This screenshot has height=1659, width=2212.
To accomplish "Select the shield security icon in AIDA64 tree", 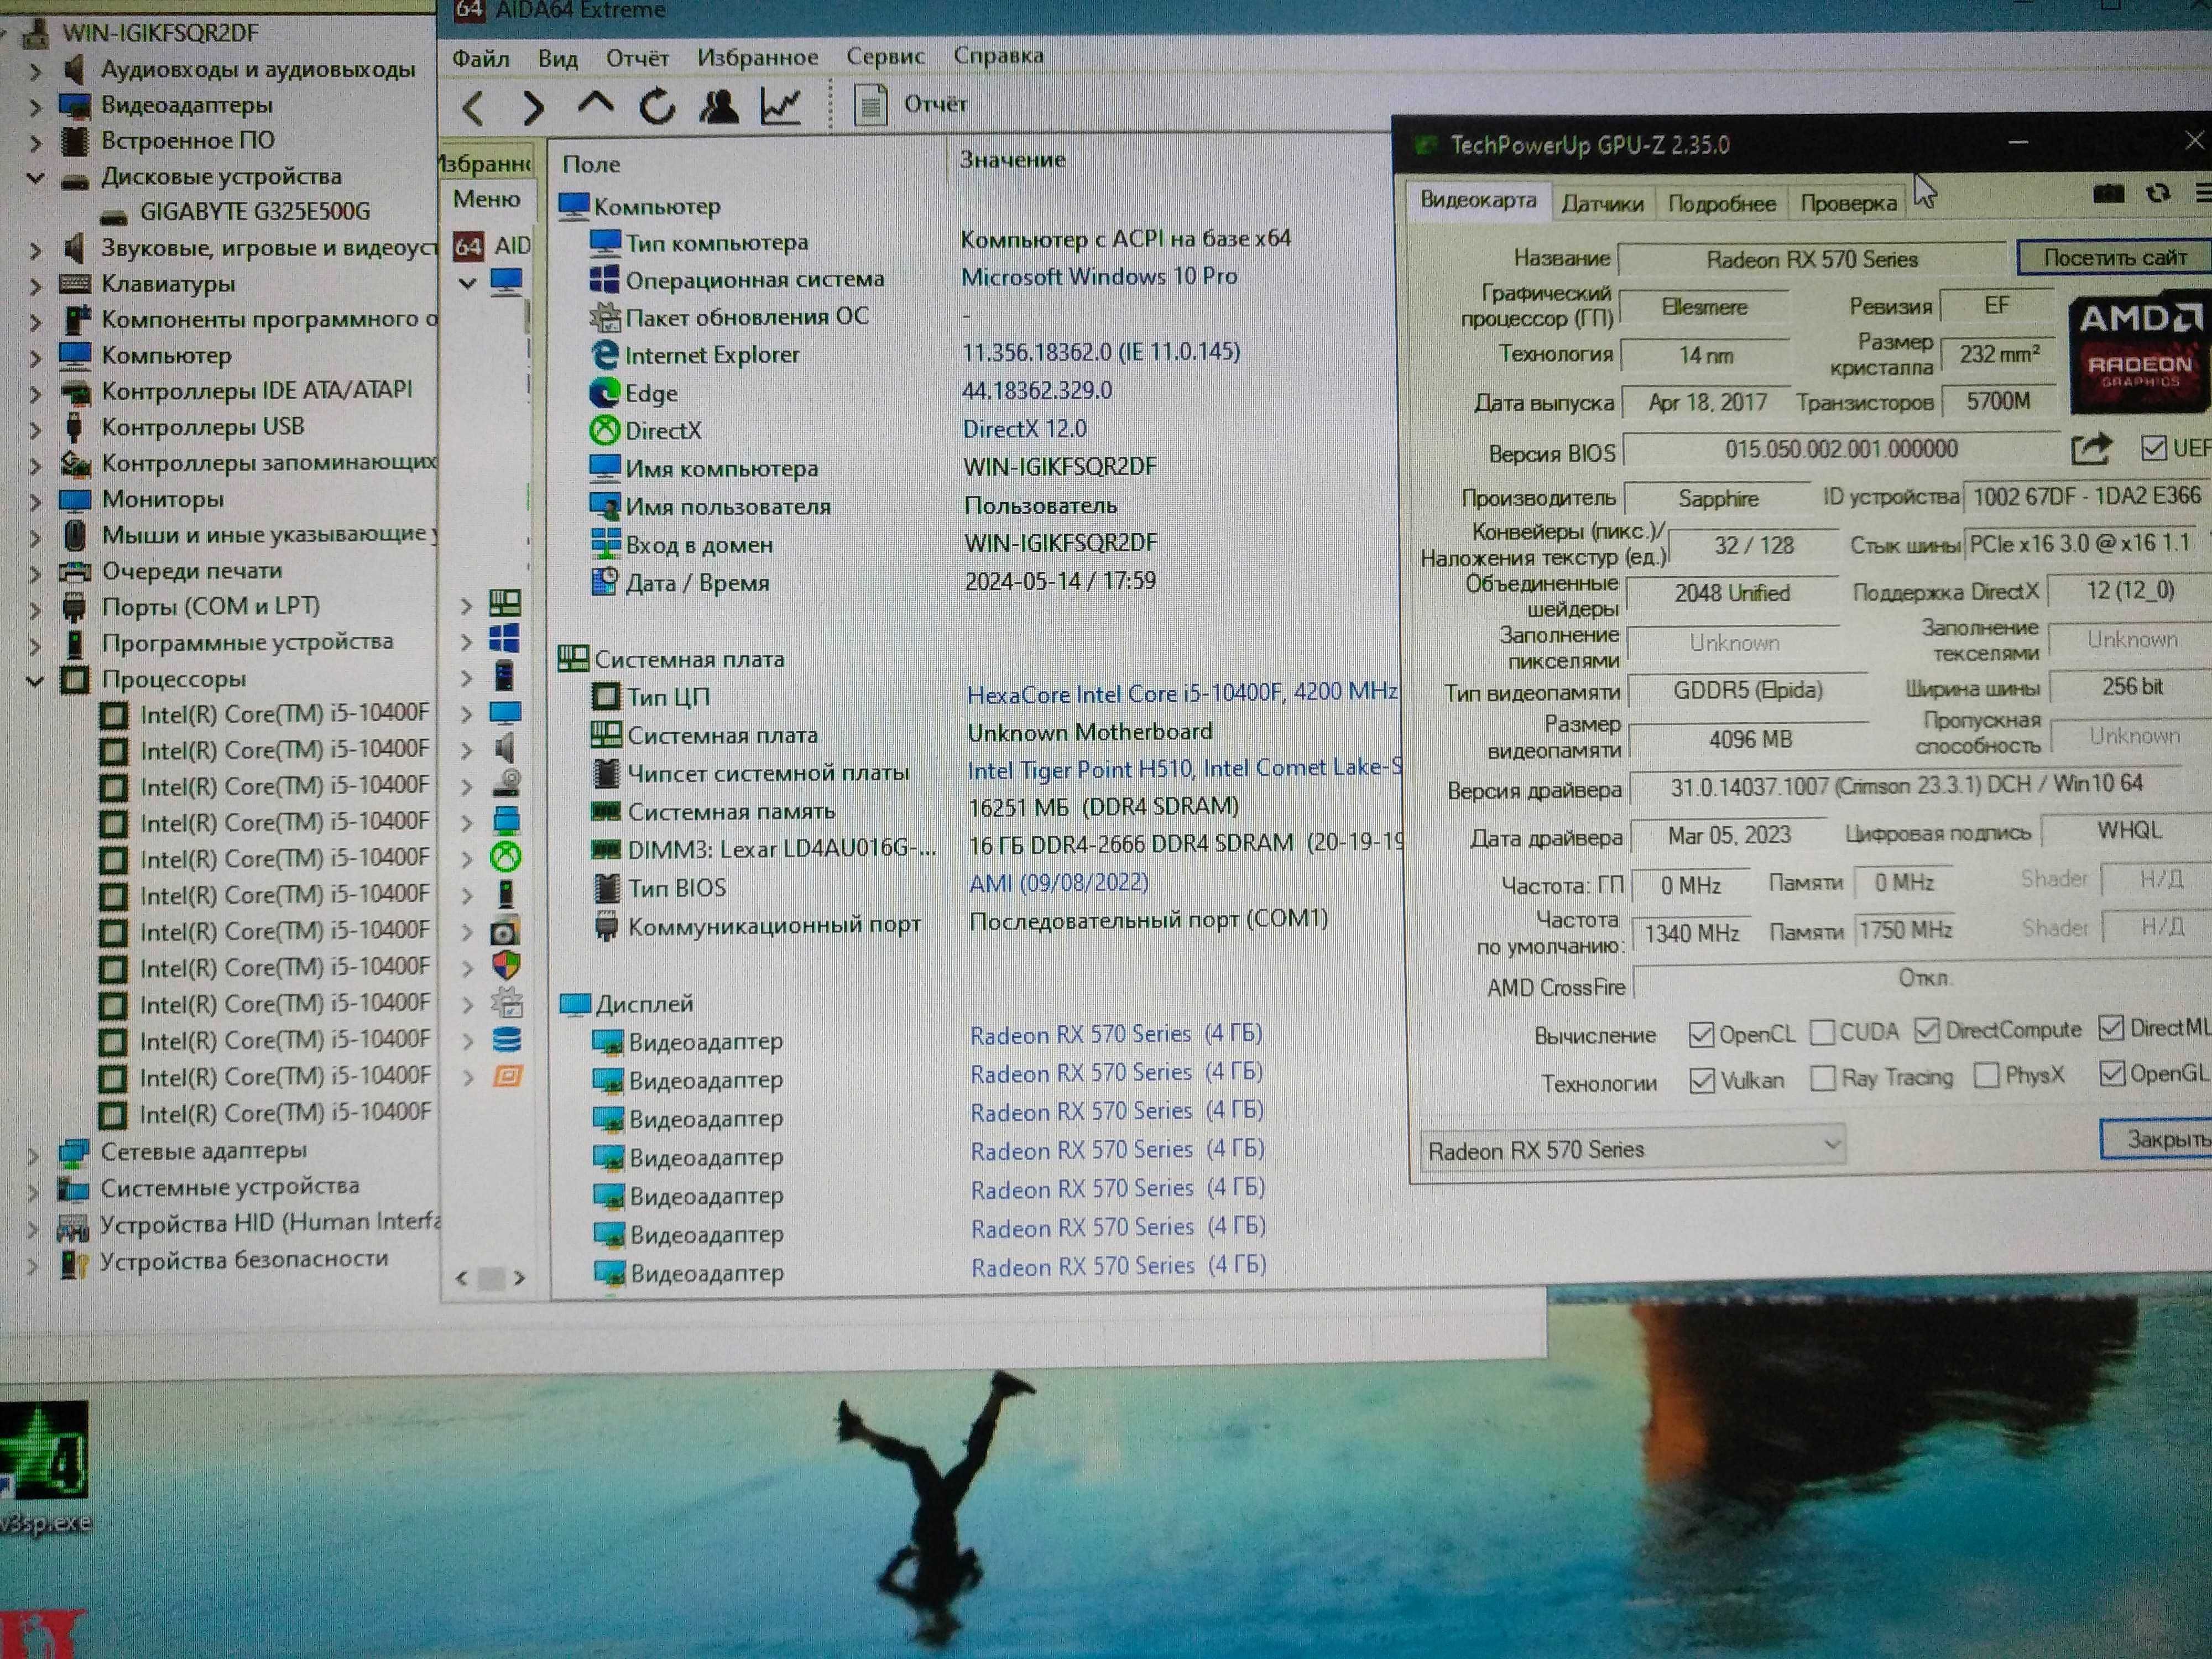I will pyautogui.click(x=506, y=966).
